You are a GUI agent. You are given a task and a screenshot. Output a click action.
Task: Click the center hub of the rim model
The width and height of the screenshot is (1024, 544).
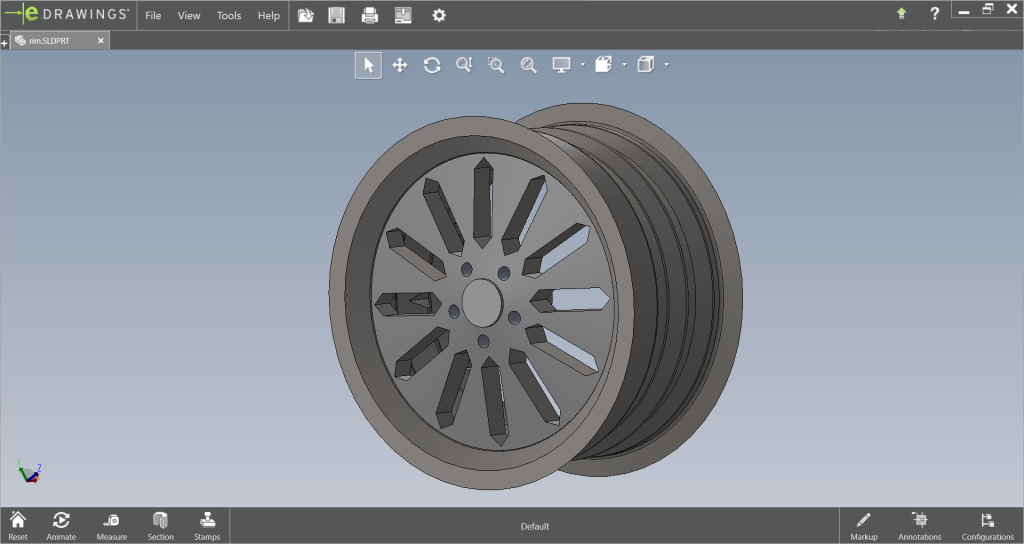(x=481, y=301)
